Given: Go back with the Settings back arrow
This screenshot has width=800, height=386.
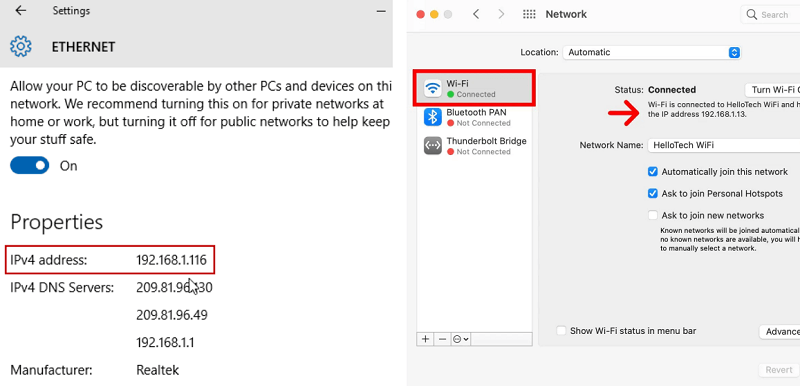Looking at the screenshot, I should pyautogui.click(x=20, y=11).
